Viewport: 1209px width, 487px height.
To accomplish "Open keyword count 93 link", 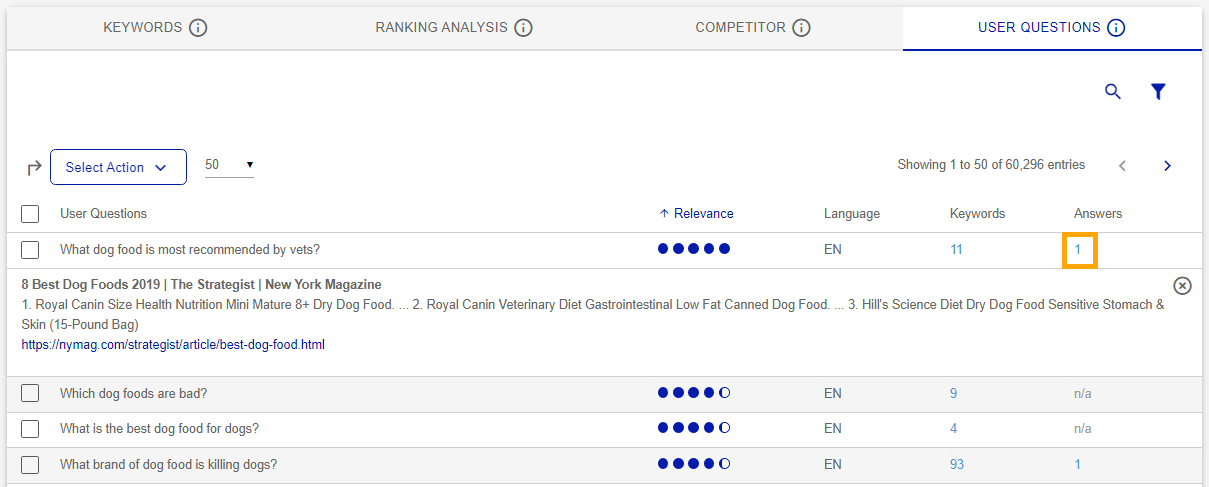I will click(957, 465).
